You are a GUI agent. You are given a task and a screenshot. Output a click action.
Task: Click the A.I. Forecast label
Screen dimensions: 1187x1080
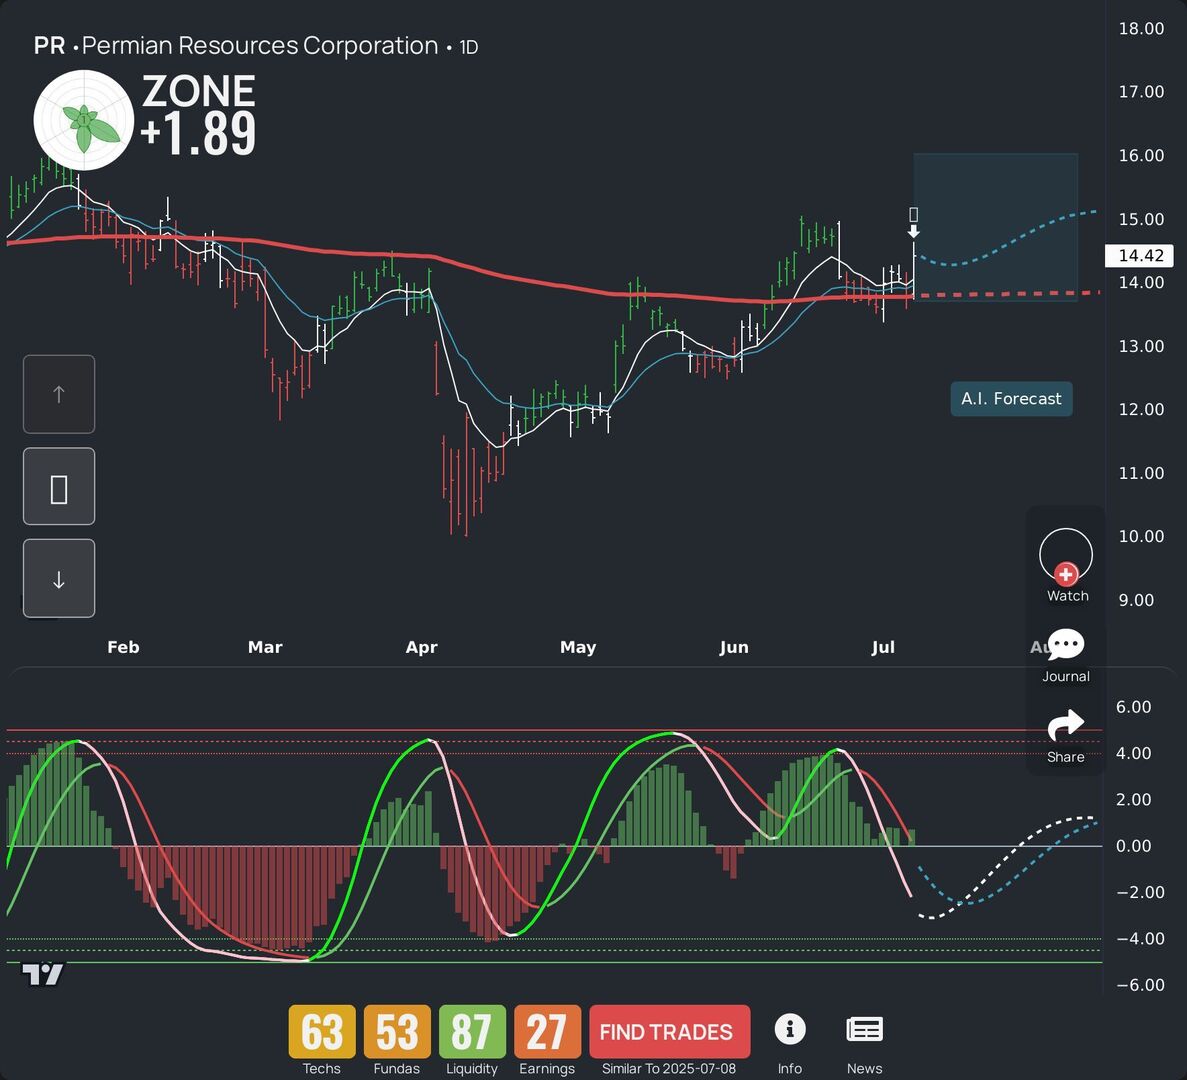(1011, 399)
